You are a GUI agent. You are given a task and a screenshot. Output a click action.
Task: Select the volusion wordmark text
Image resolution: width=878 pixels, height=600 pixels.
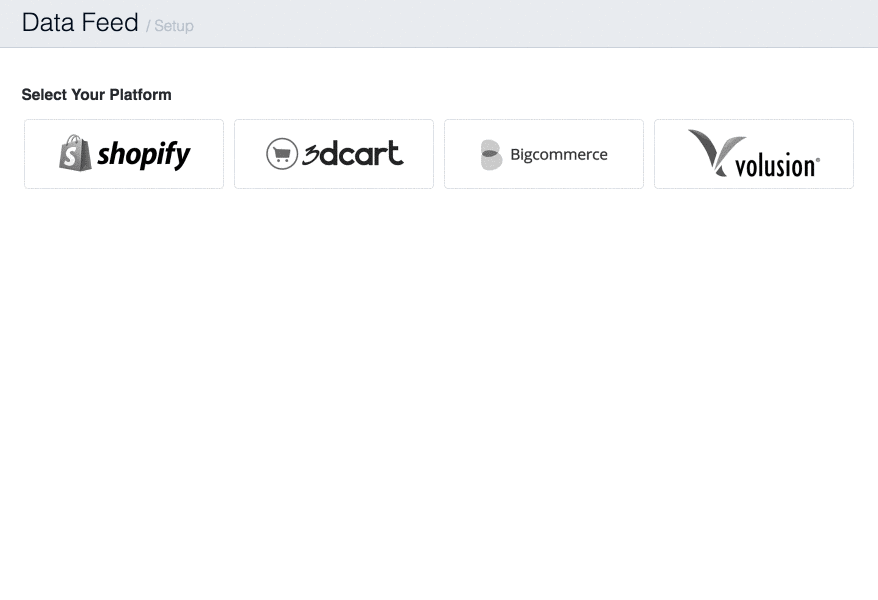point(775,165)
